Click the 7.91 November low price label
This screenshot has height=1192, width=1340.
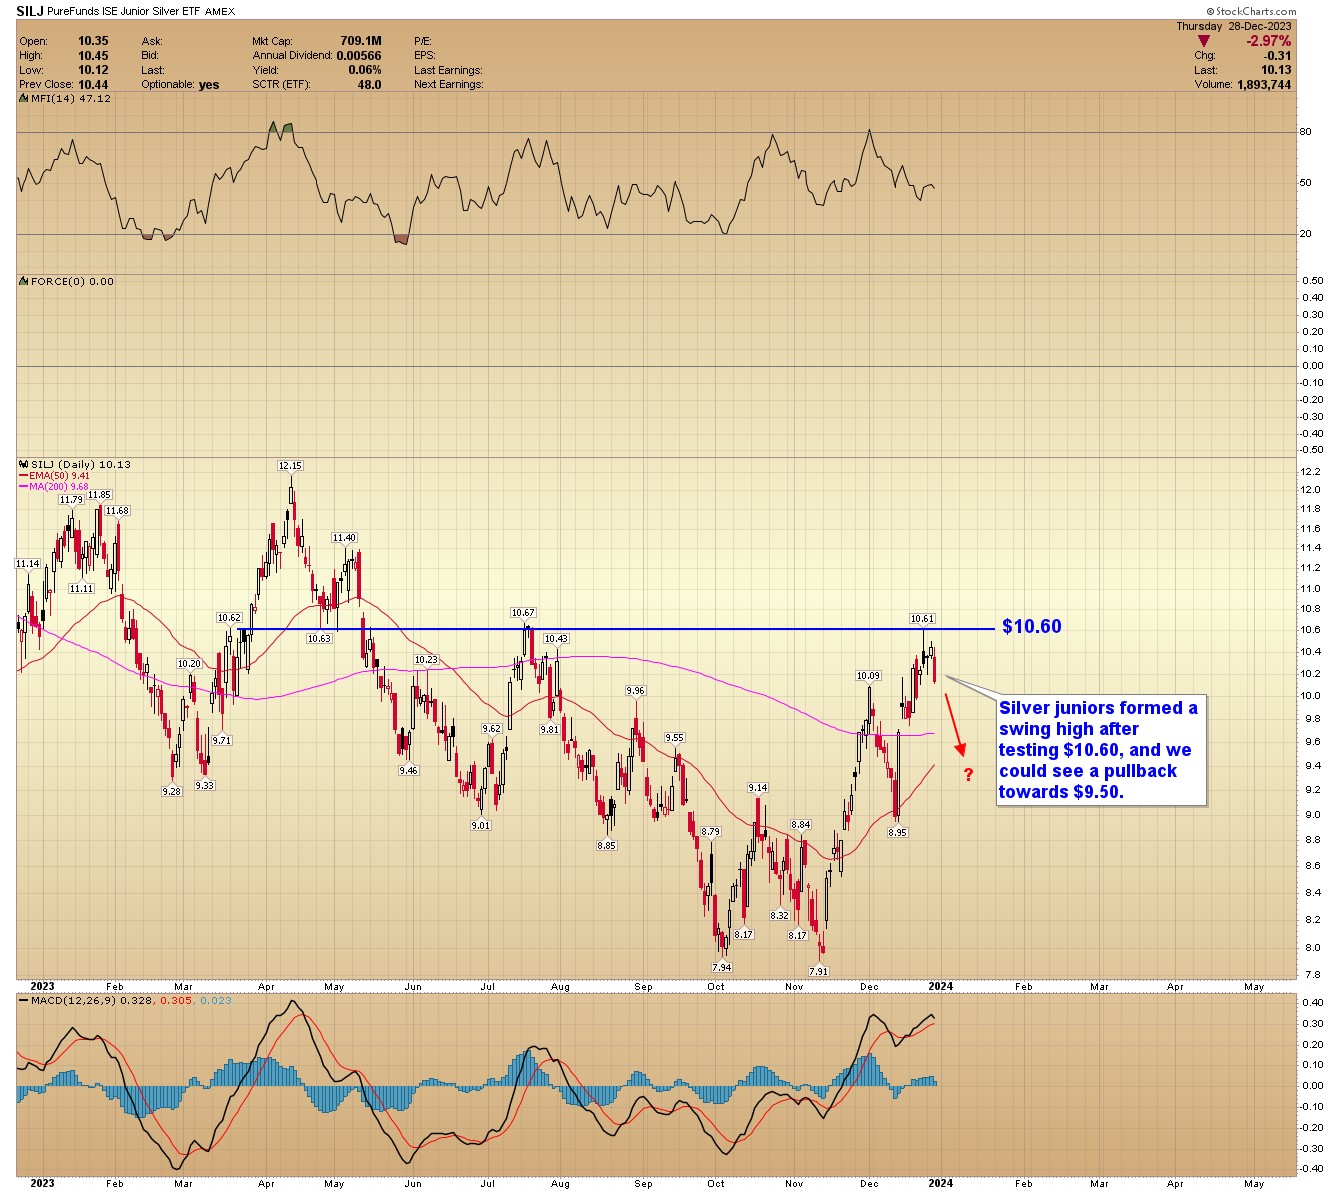818,972
